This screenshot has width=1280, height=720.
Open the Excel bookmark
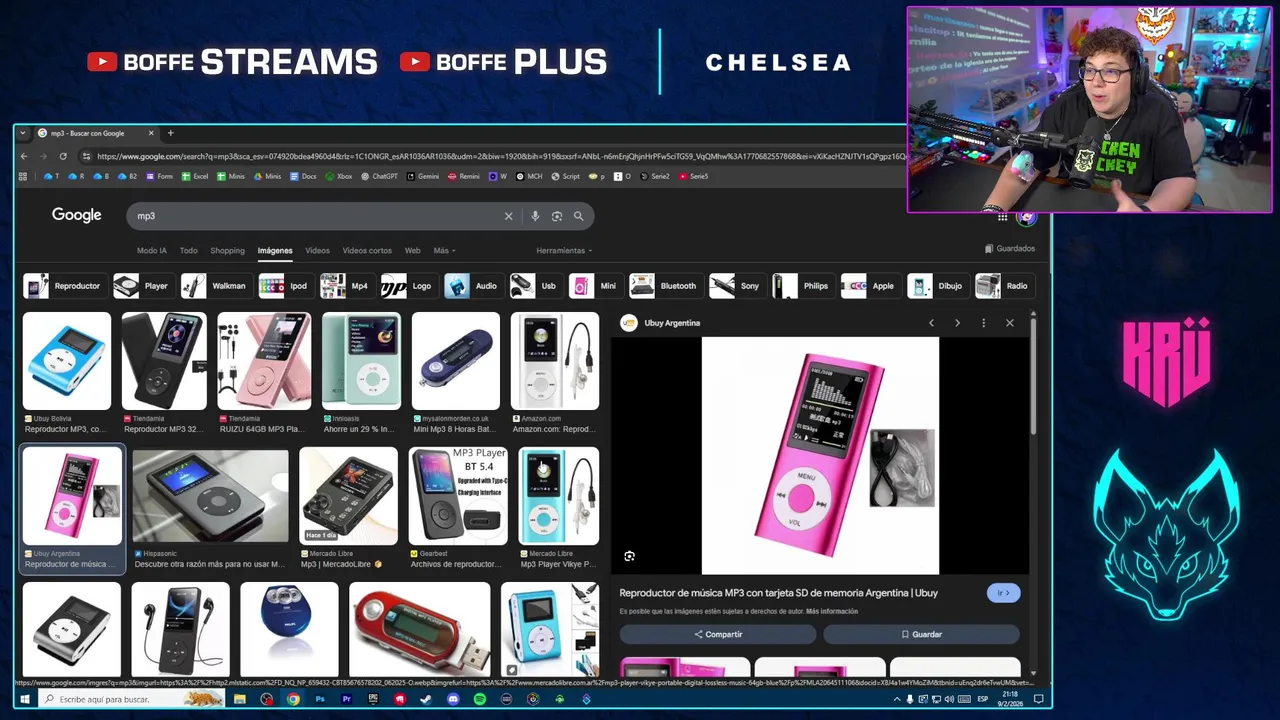click(195, 176)
